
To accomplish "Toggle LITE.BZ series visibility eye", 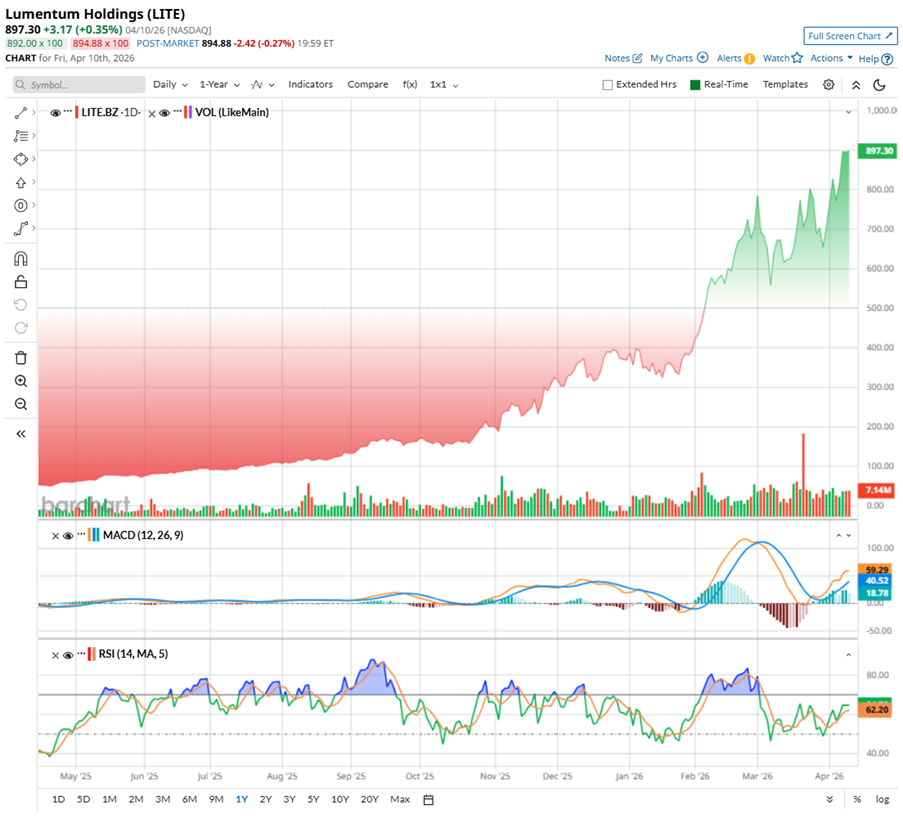I will click(55, 113).
